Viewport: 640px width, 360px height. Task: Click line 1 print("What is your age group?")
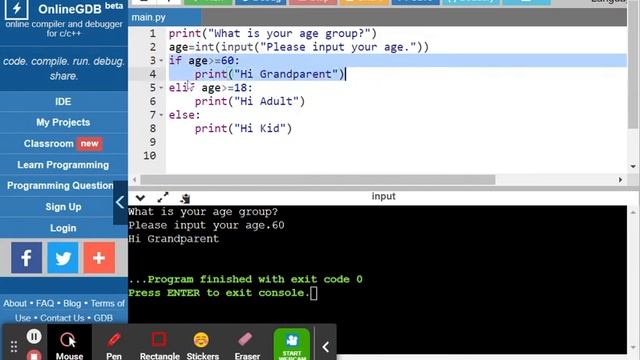pos(273,33)
